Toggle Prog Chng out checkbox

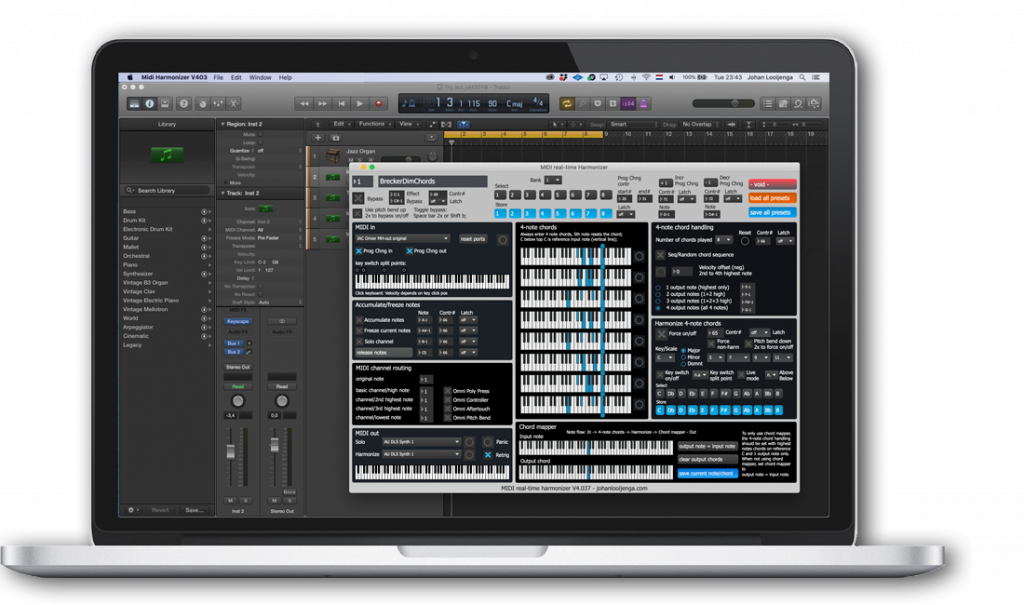[x=409, y=251]
